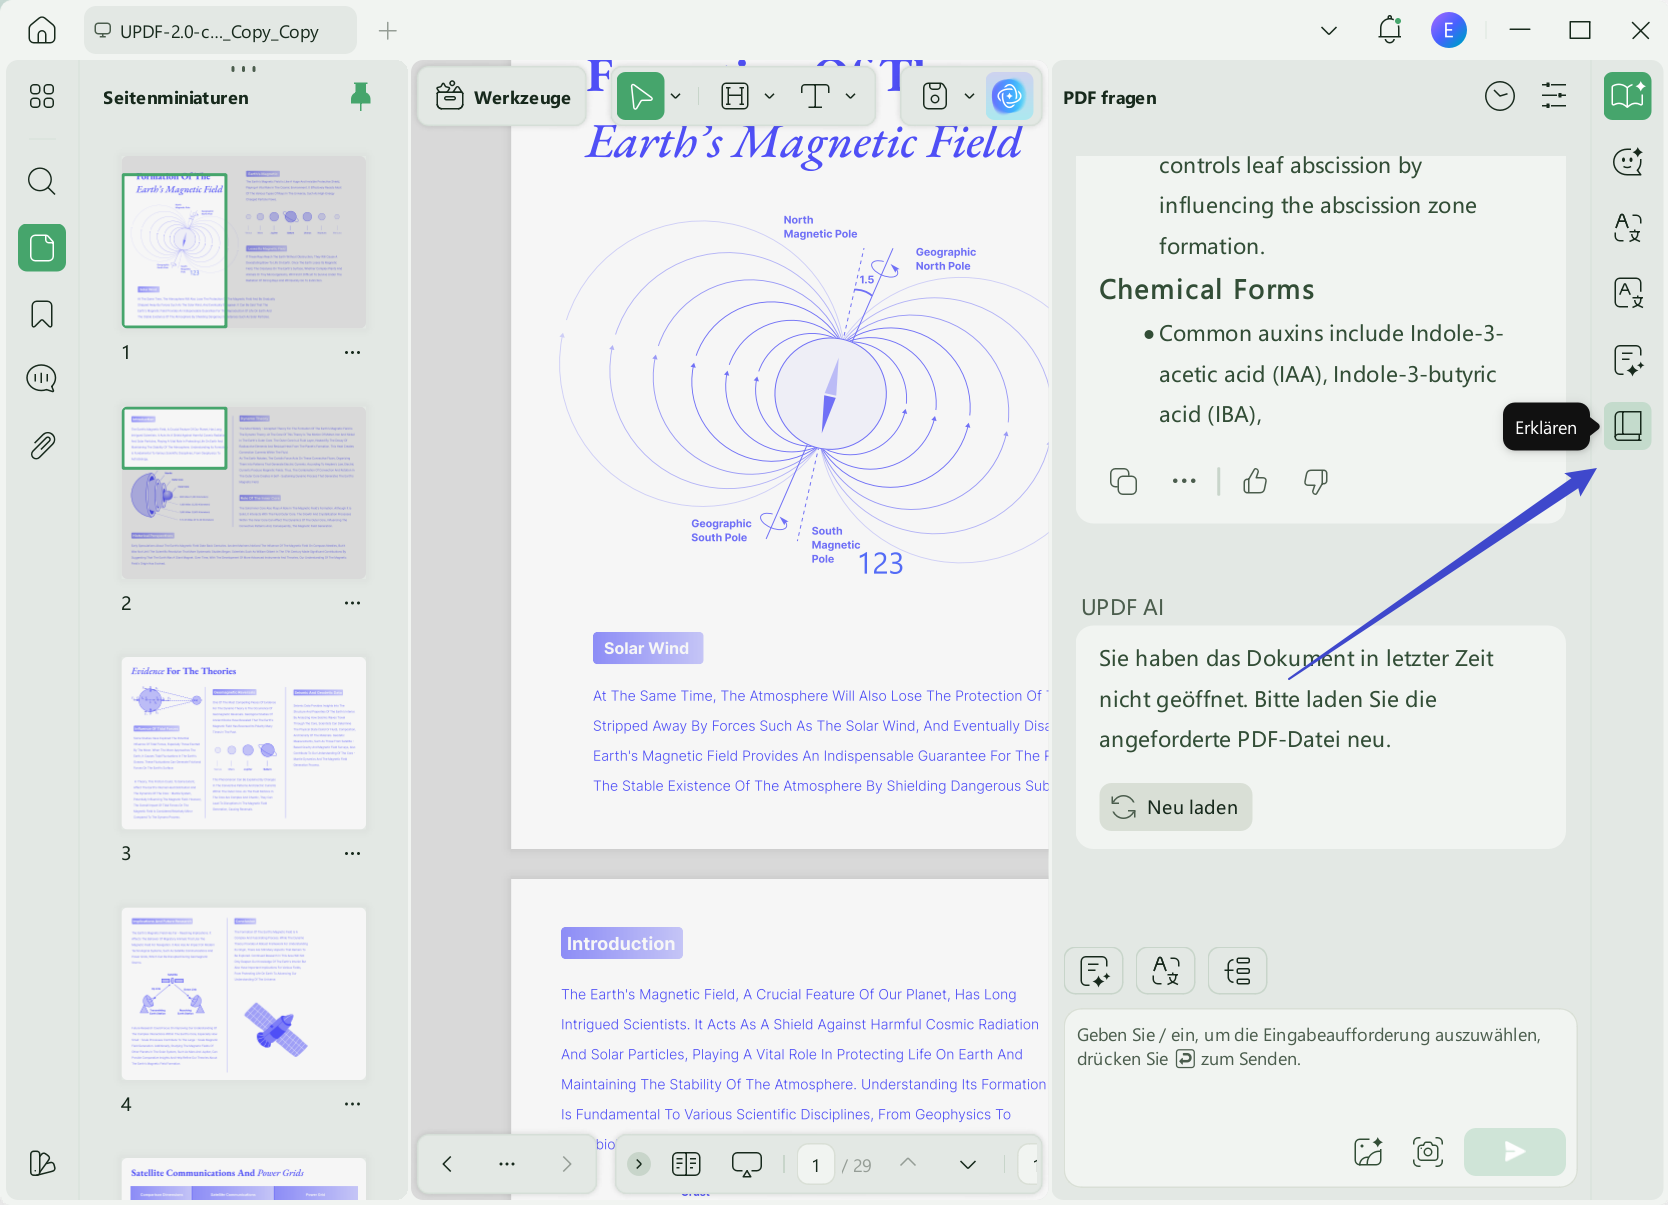Open the bookmarks panel
The image size is (1668, 1205).
pyautogui.click(x=42, y=314)
